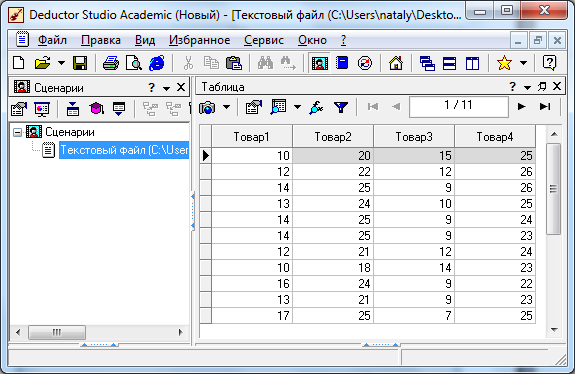Click the table view mode icon

click(278, 107)
